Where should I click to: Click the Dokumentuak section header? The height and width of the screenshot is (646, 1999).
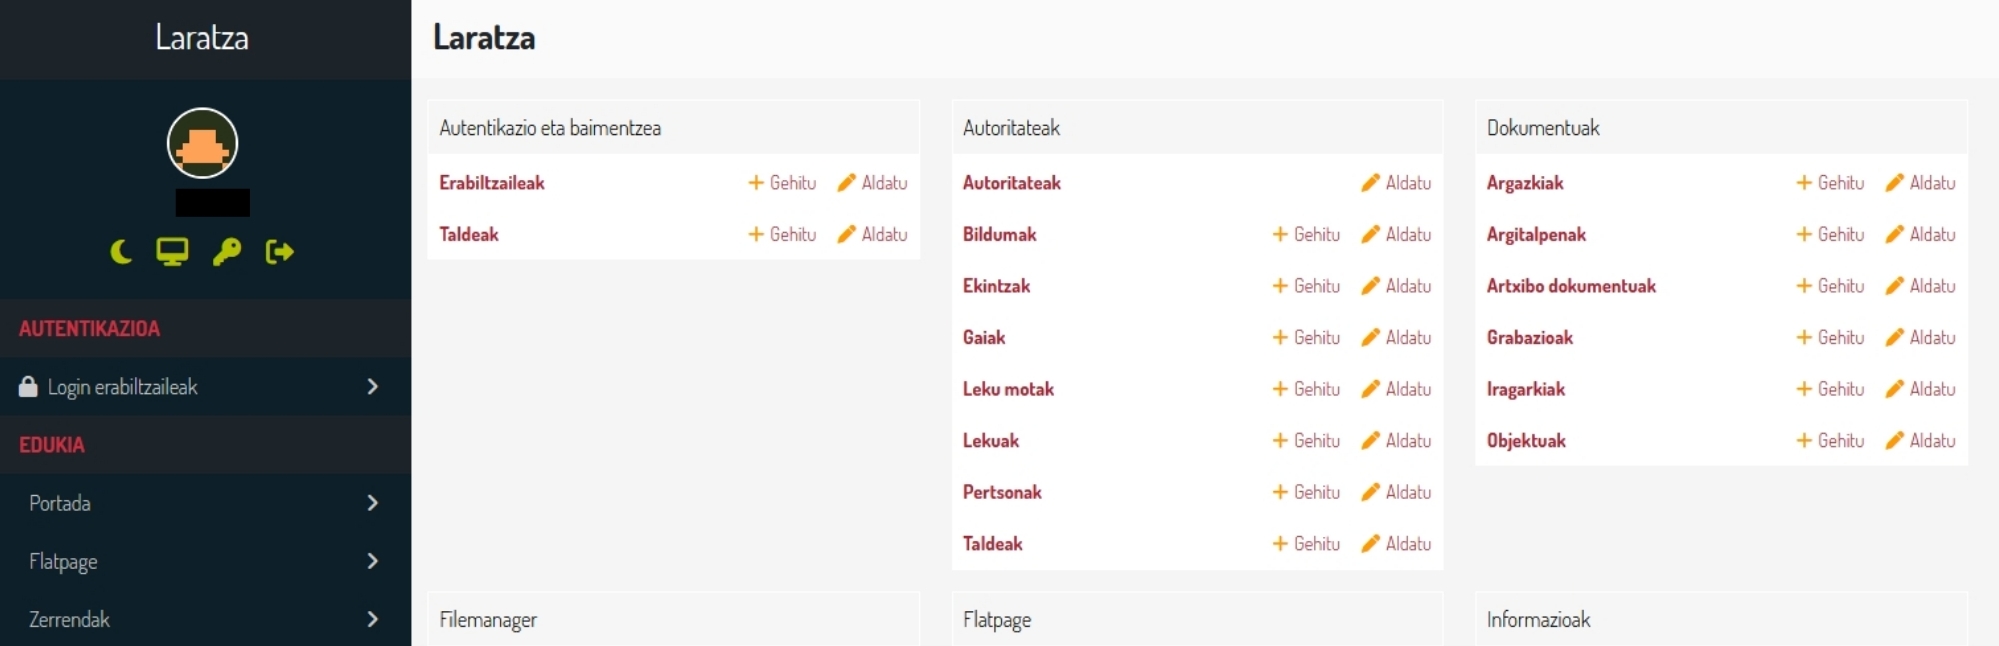pyautogui.click(x=1543, y=128)
